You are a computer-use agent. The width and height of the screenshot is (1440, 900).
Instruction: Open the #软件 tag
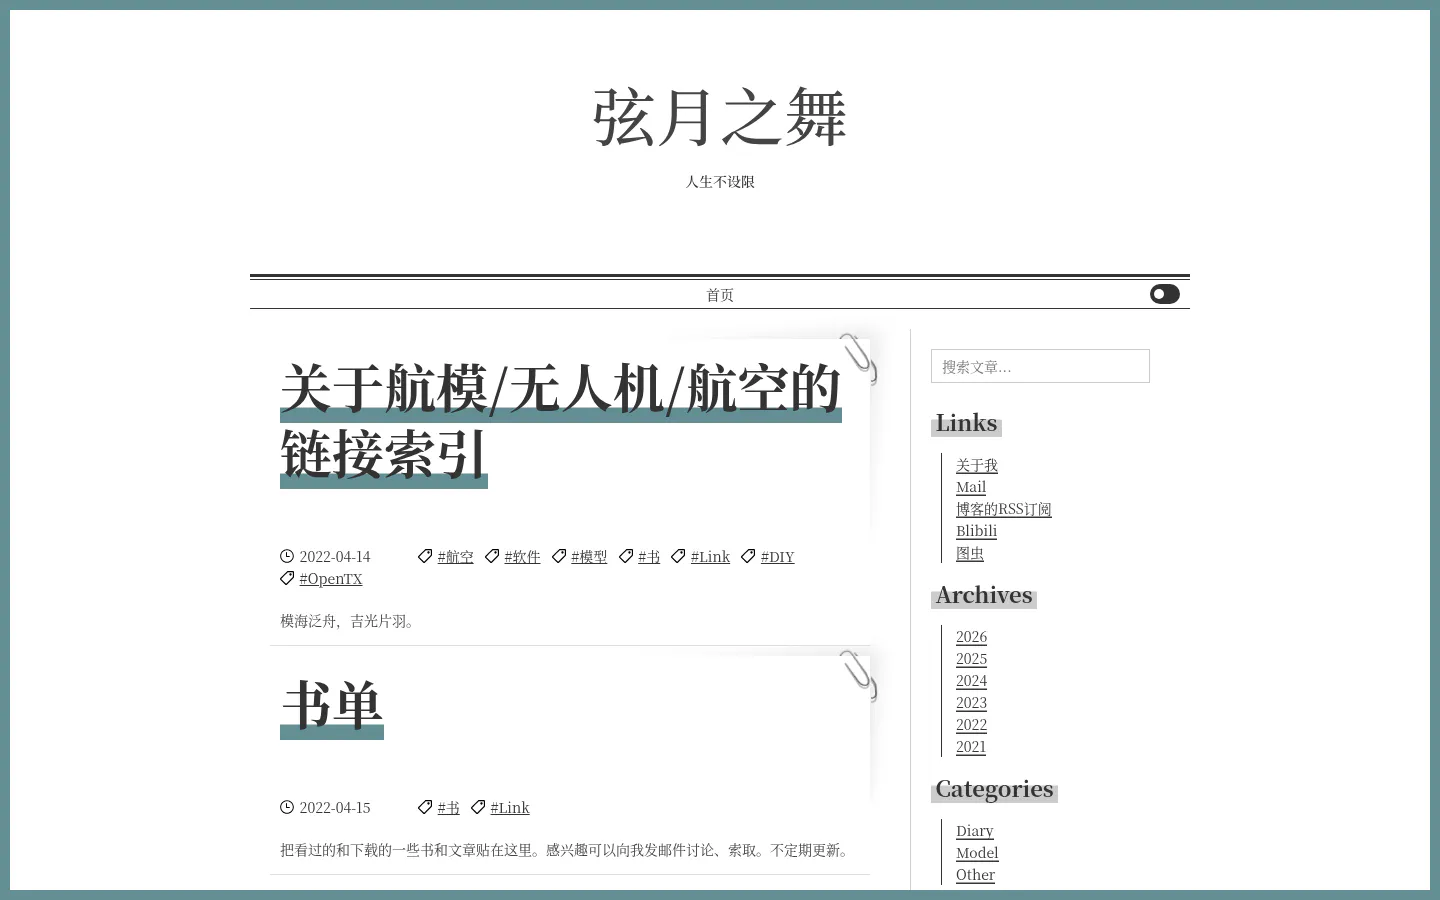pyautogui.click(x=522, y=557)
